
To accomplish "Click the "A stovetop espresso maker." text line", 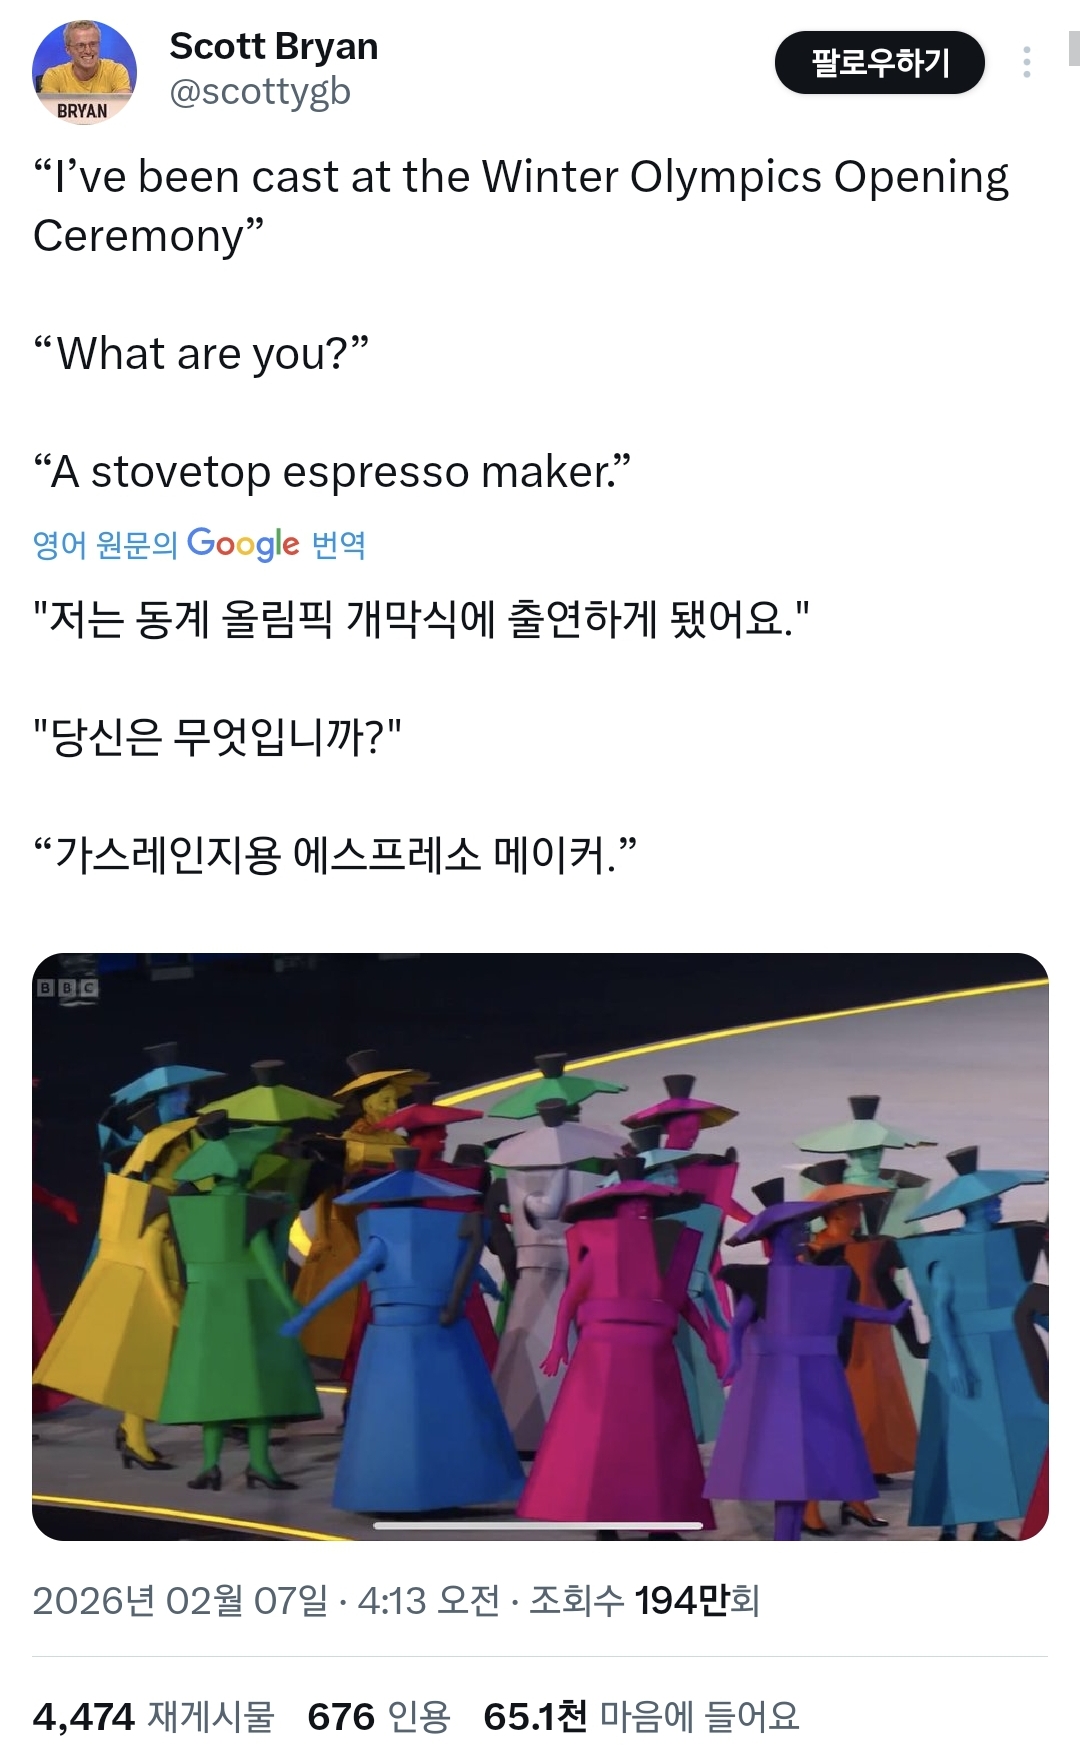I will point(332,472).
